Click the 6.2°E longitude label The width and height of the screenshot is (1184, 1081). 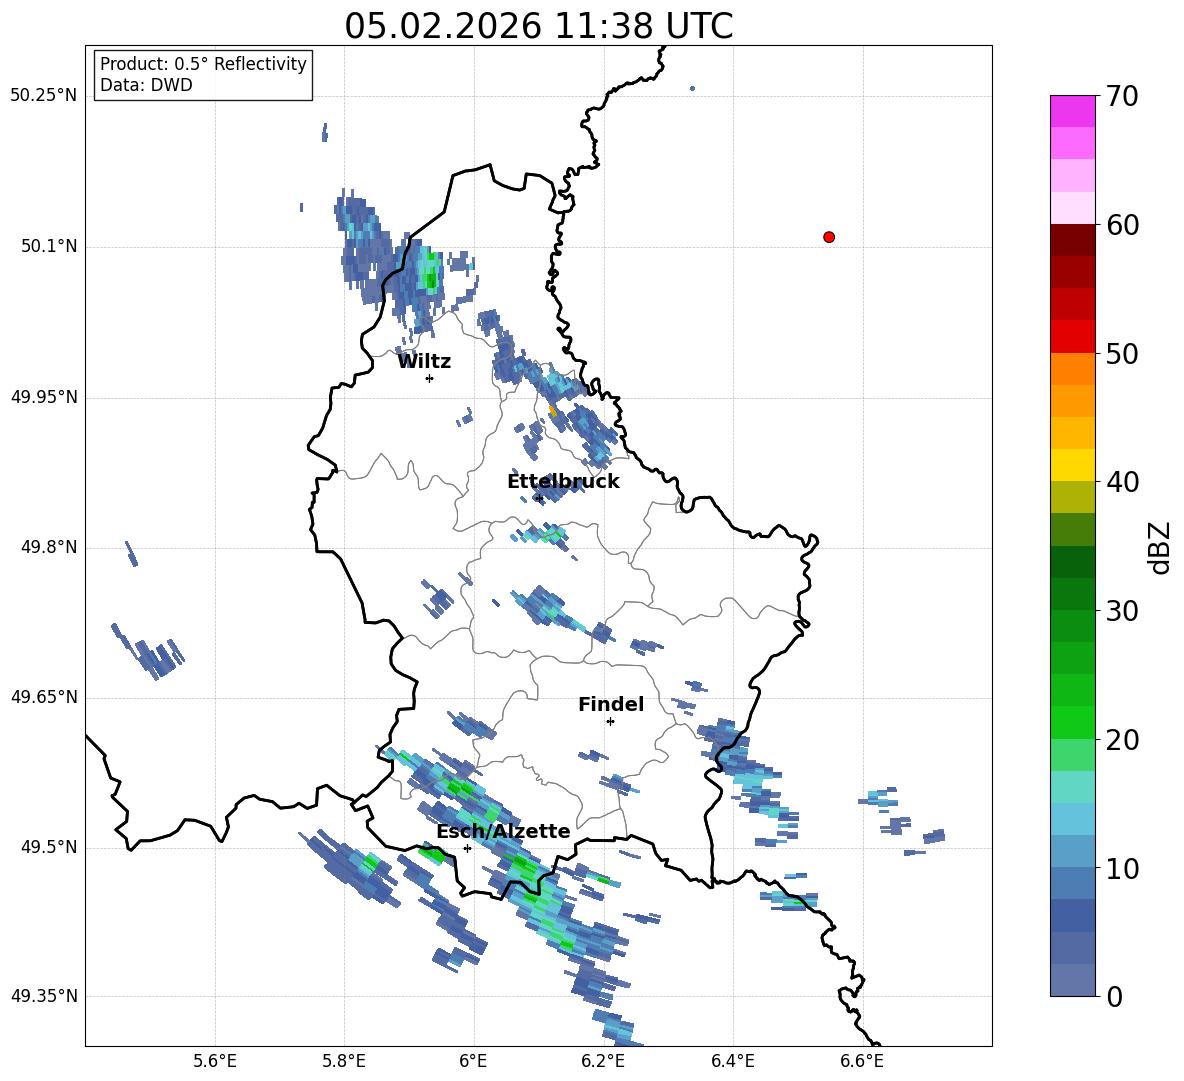603,1061
